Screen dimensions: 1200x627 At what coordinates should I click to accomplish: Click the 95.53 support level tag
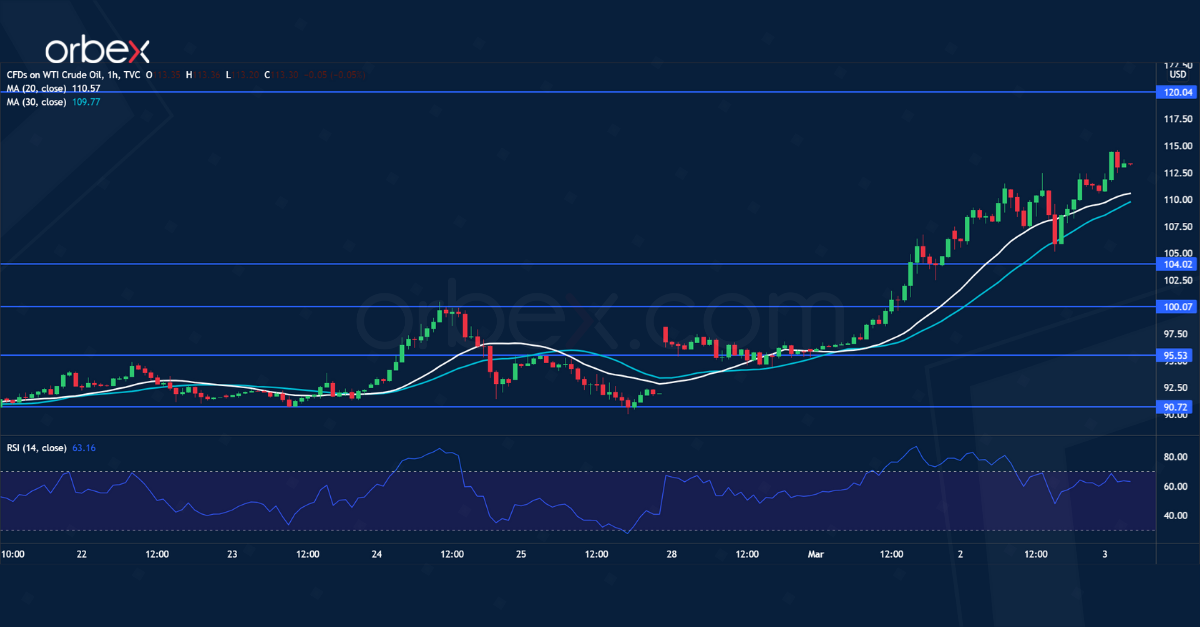(1176, 355)
